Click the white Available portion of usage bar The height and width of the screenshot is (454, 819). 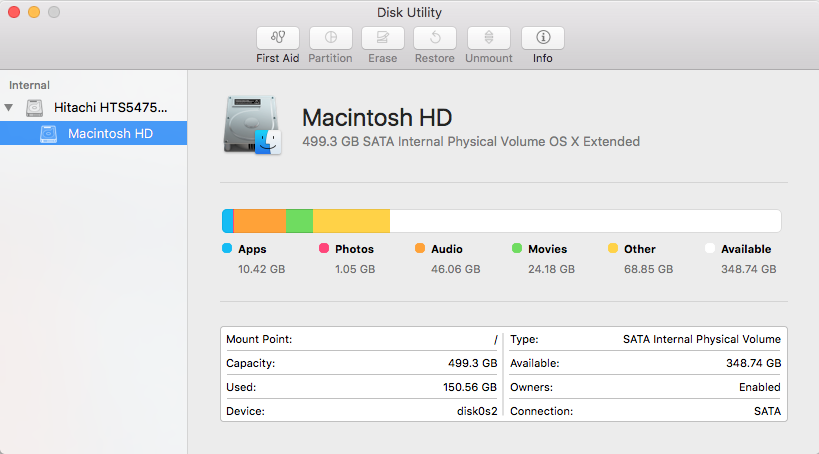585,221
